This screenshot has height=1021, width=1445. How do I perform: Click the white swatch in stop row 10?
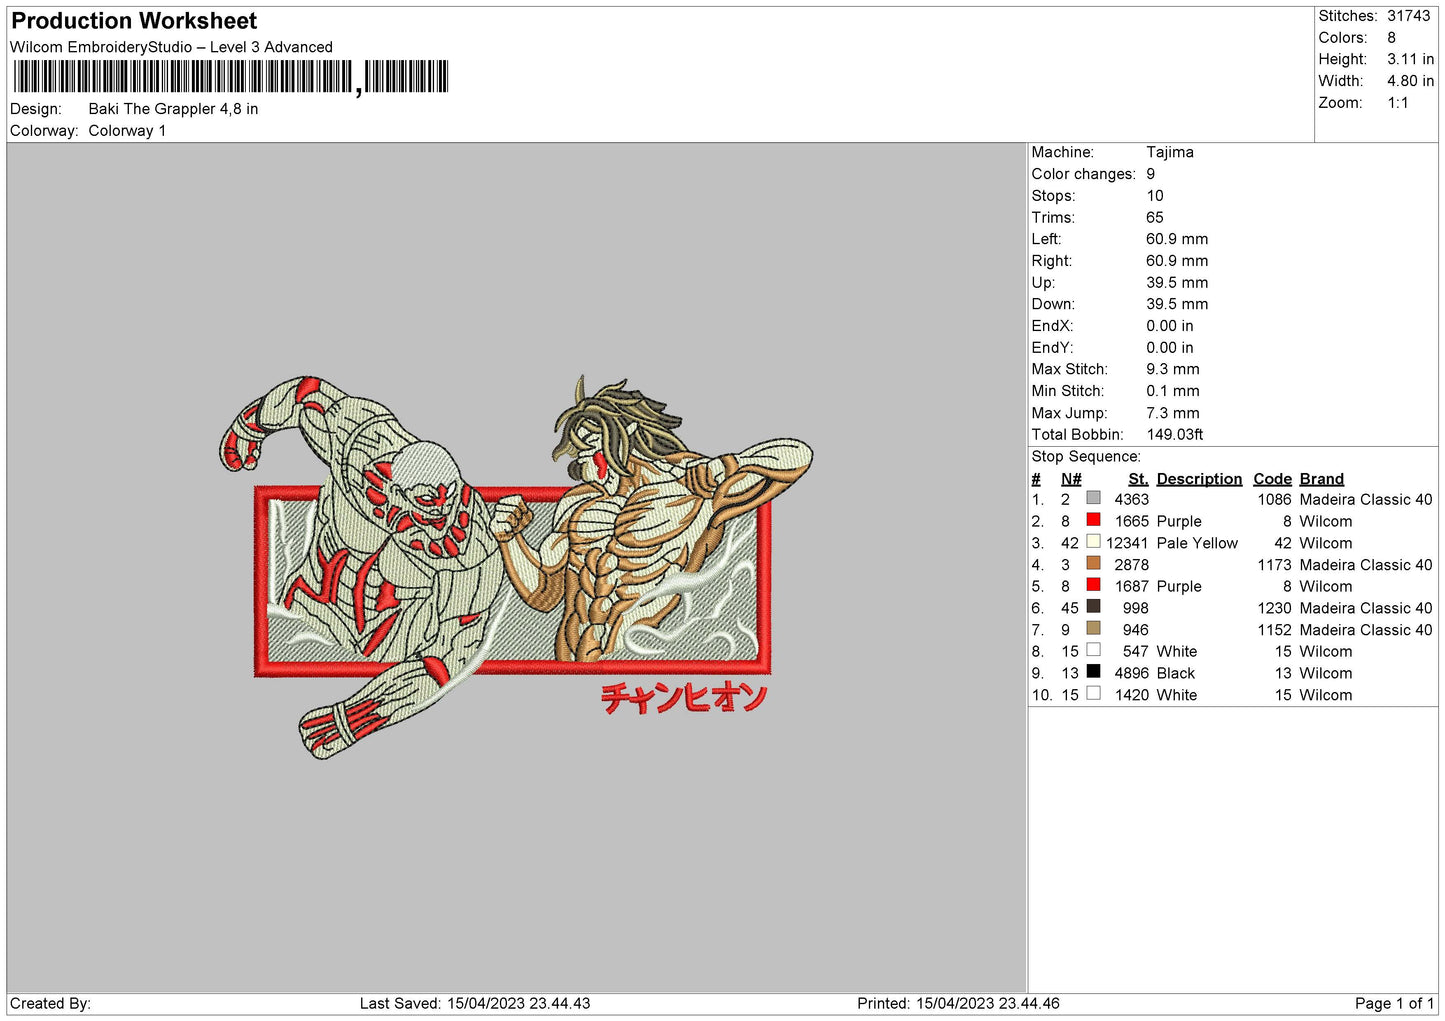(1093, 693)
